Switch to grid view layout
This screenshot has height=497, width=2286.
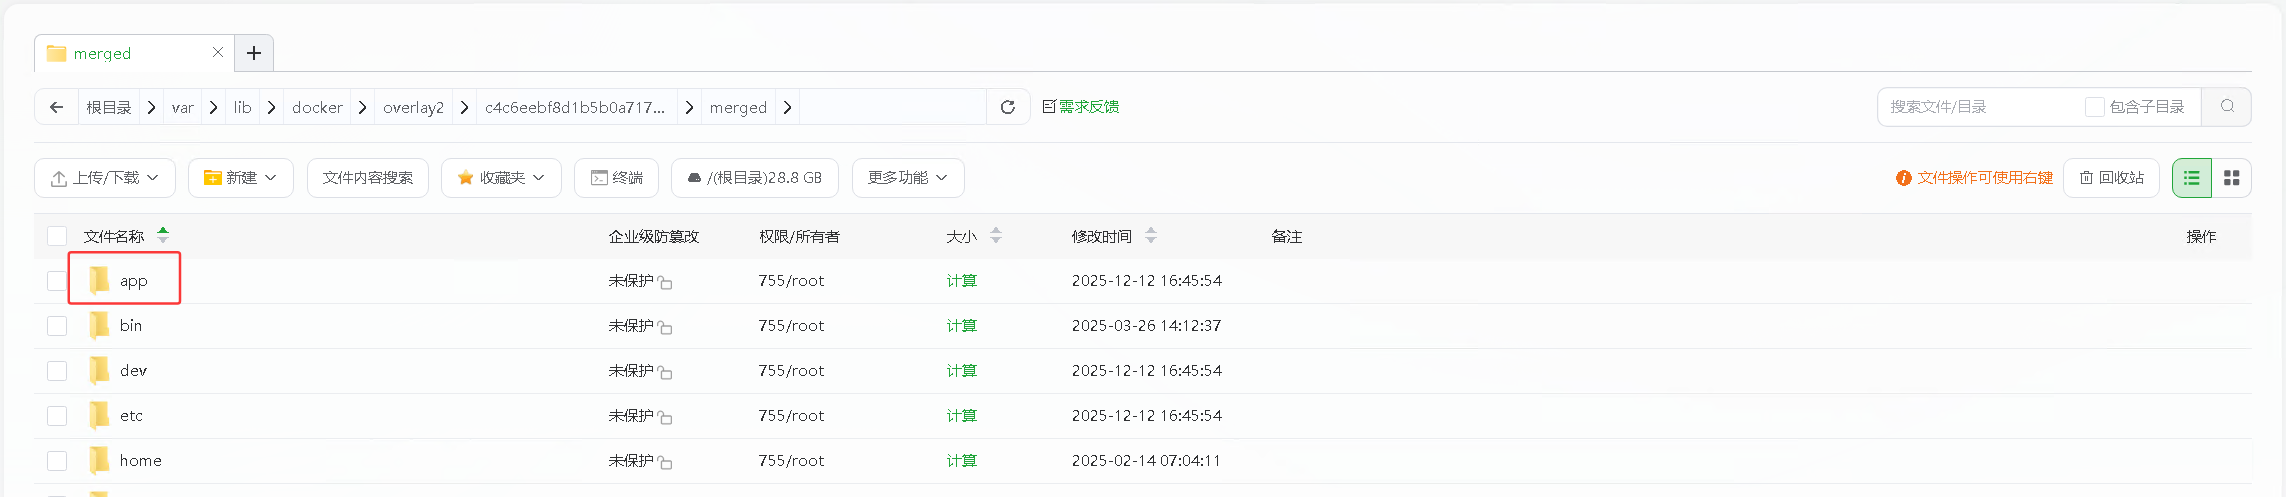click(x=2231, y=178)
